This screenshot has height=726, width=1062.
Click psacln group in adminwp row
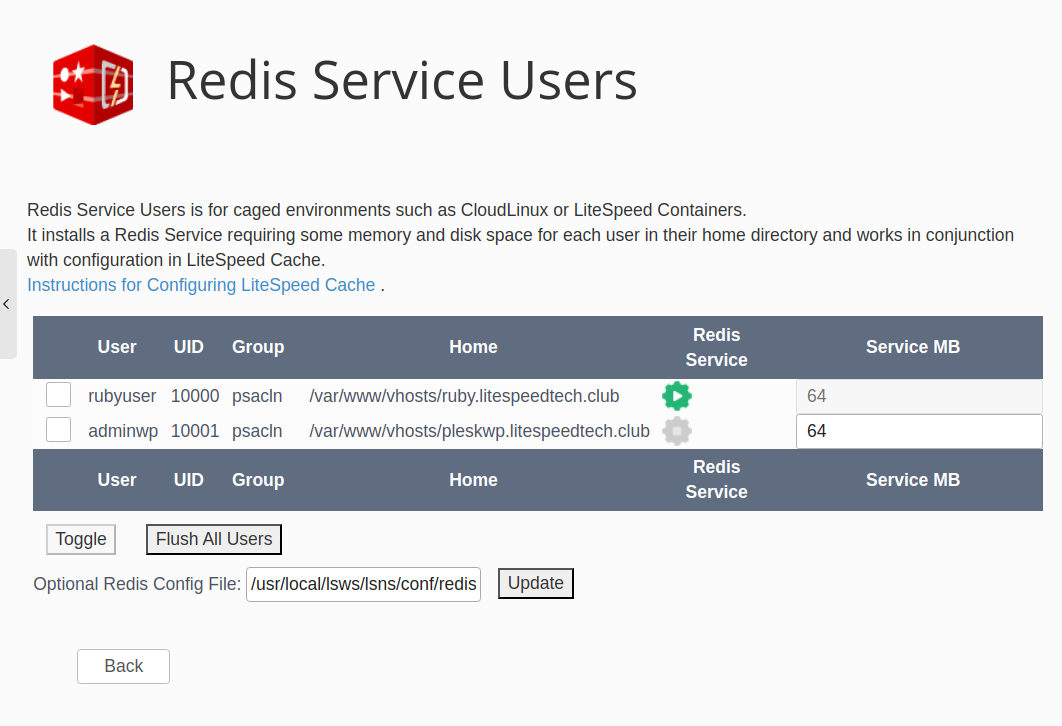point(257,431)
